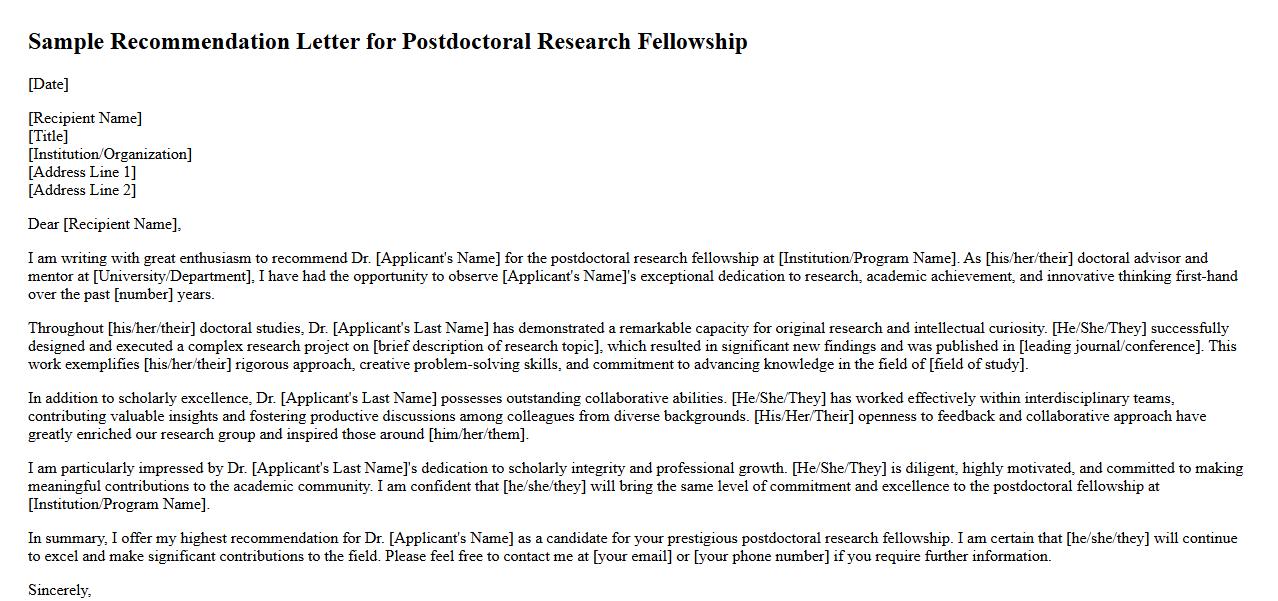The height and width of the screenshot is (601, 1278).
Task: Click the Sincerely closing line
Action: 59,590
